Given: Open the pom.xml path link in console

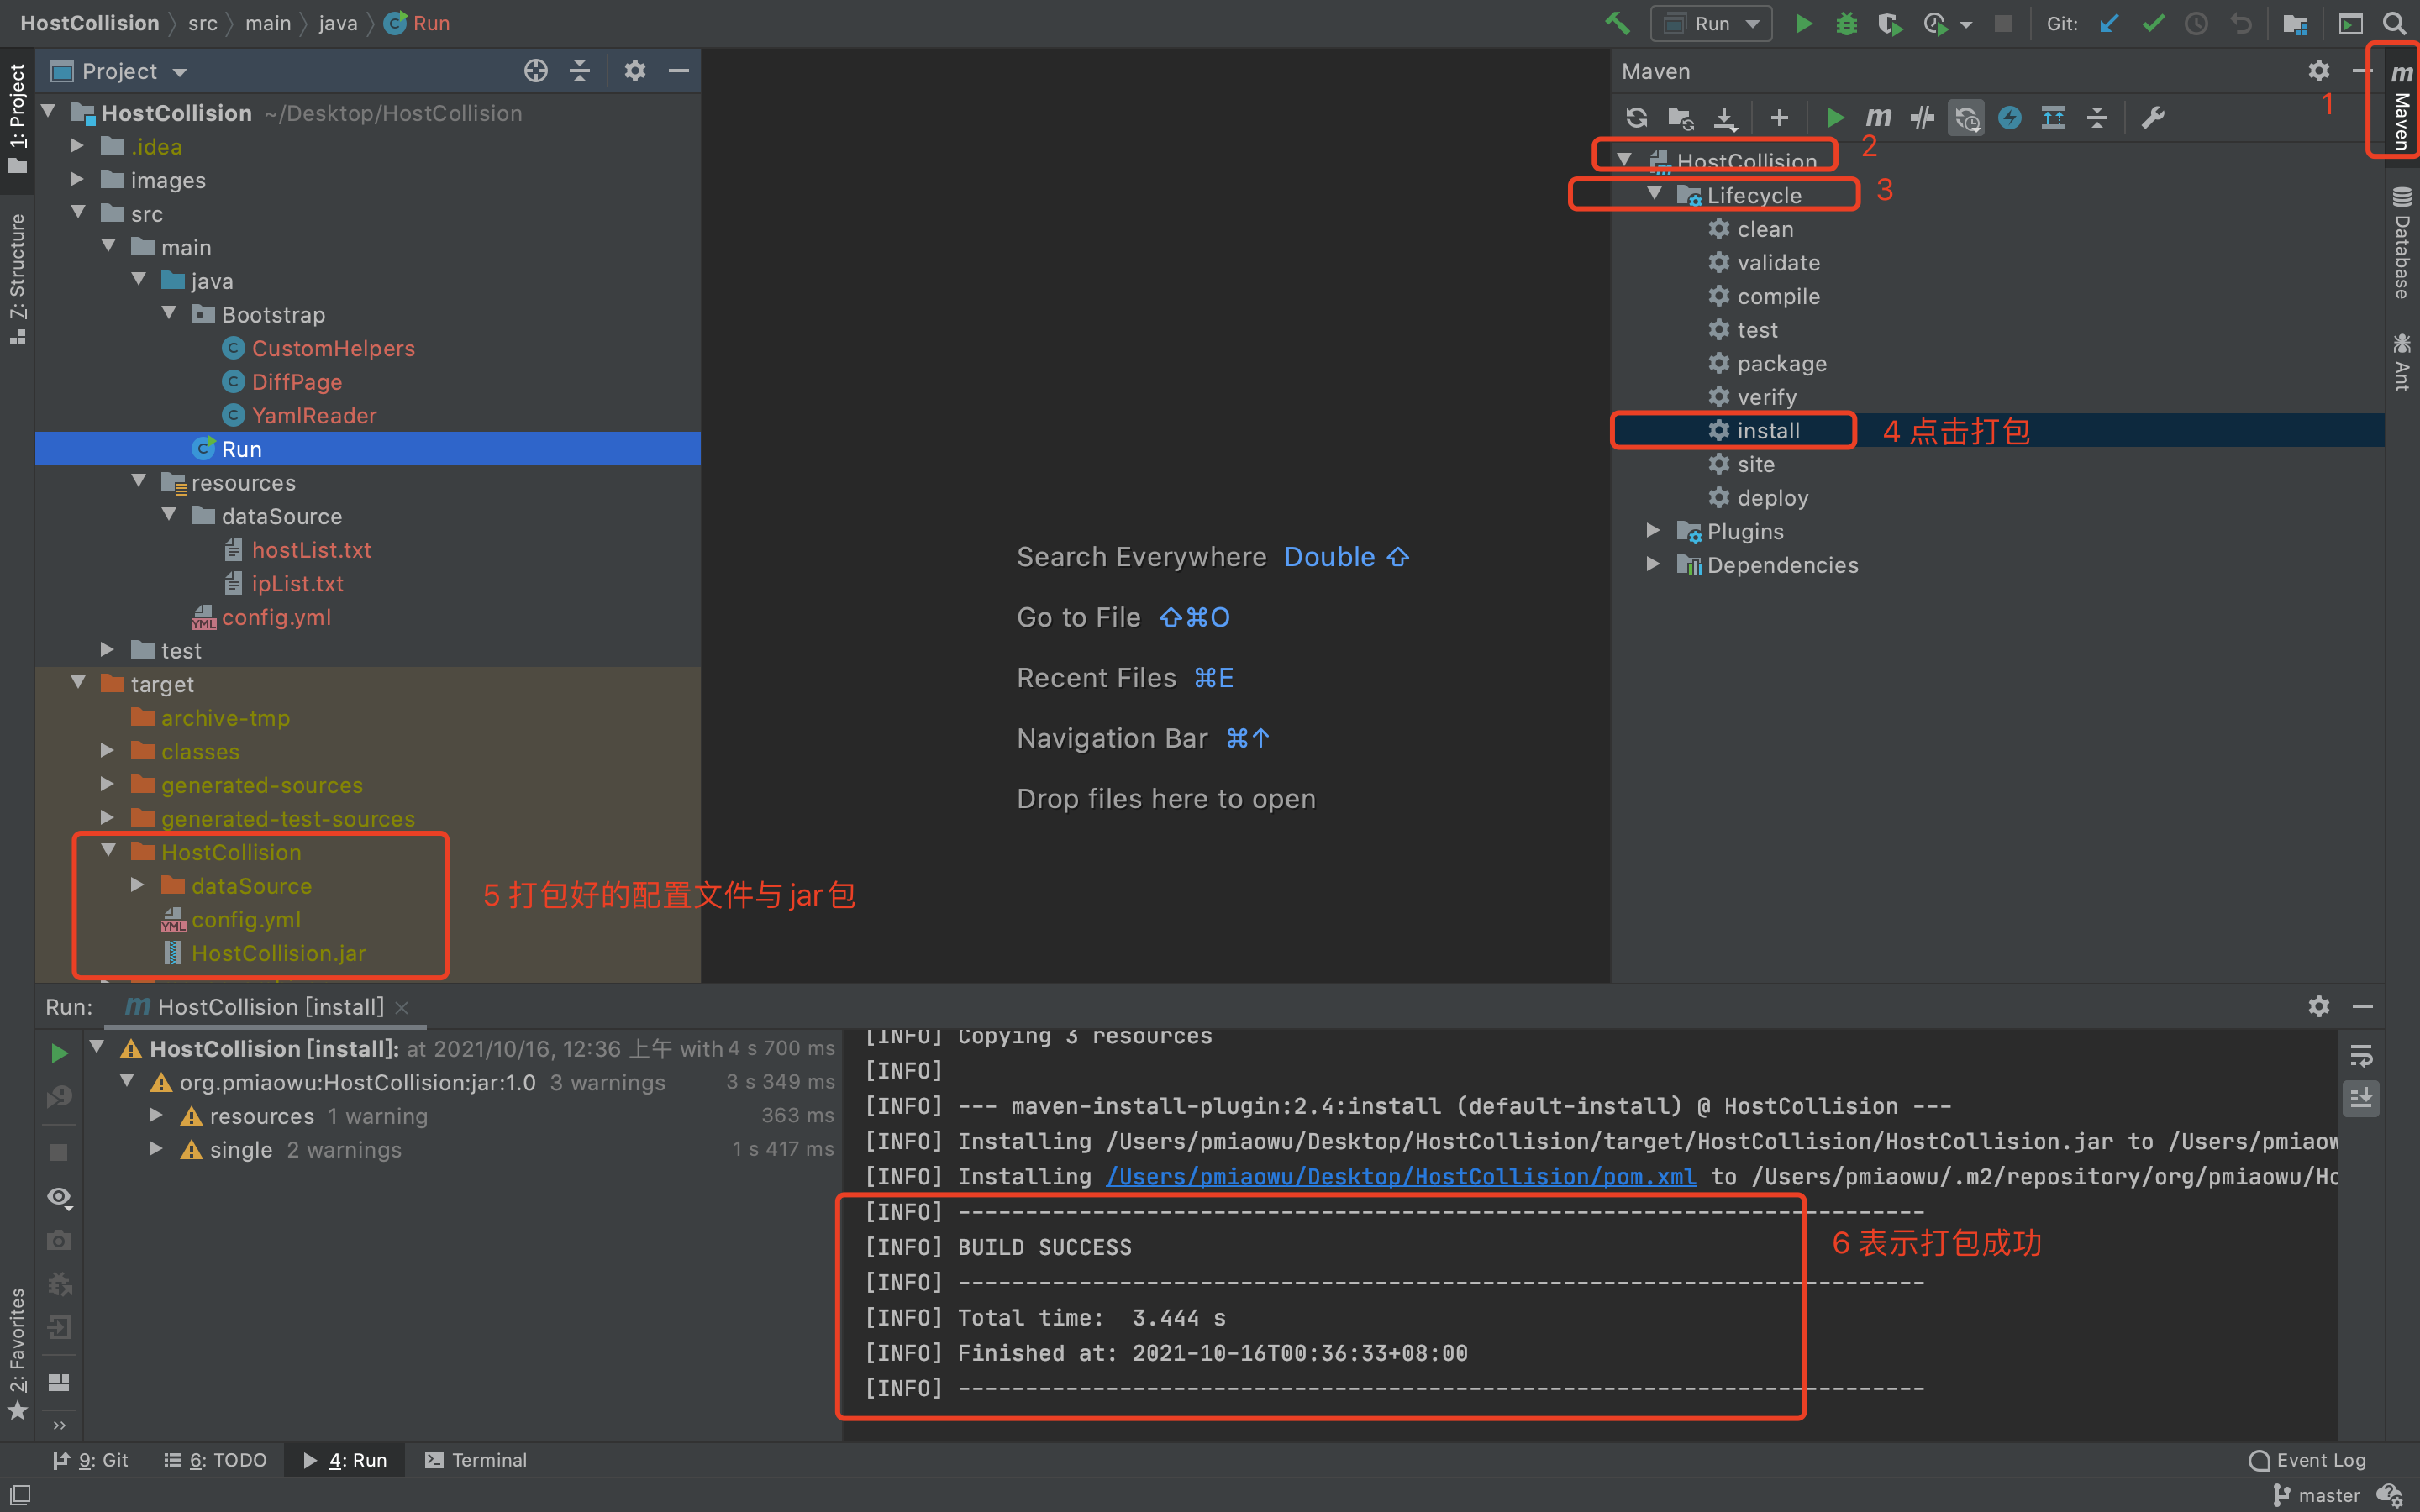Looking at the screenshot, I should pyautogui.click(x=1400, y=1177).
